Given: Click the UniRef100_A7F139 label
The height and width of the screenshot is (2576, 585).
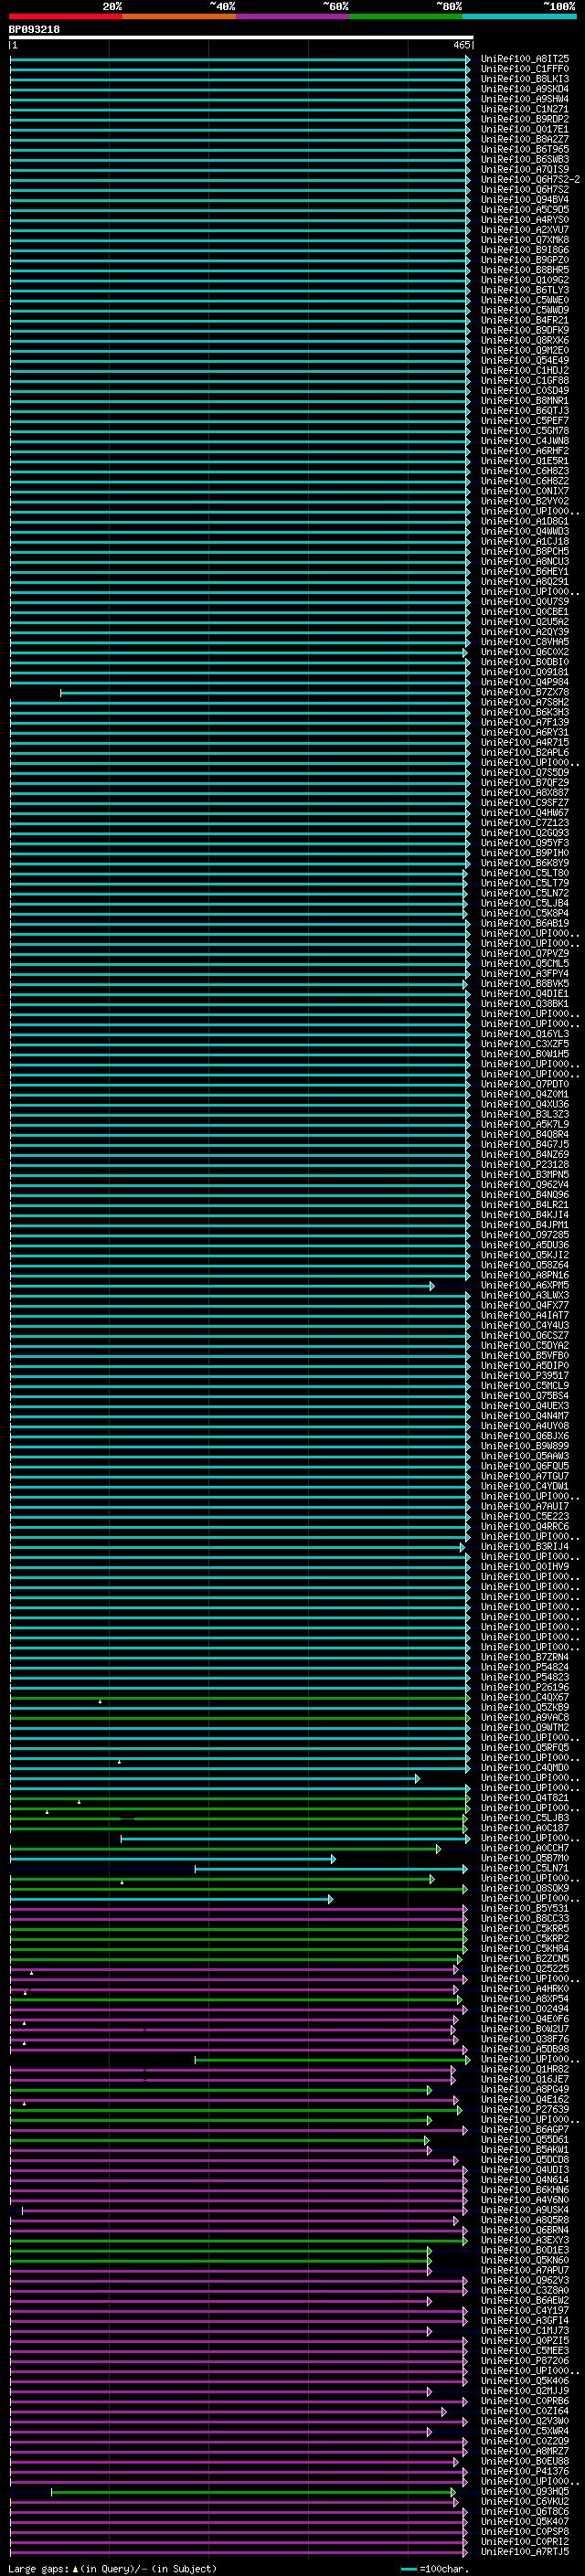Looking at the screenshot, I should pos(524,722).
